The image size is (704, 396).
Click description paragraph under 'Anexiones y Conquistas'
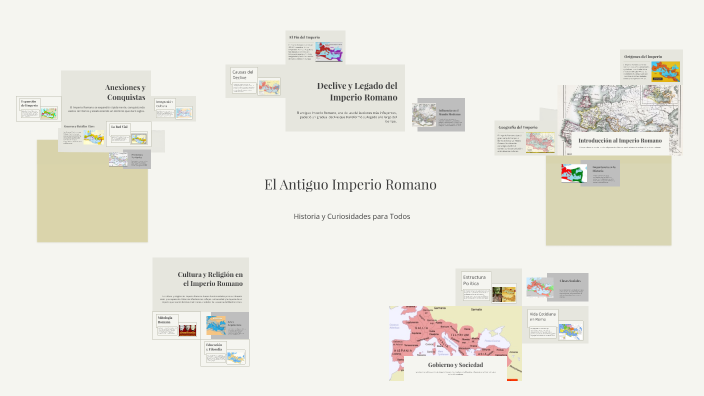[x=107, y=109]
